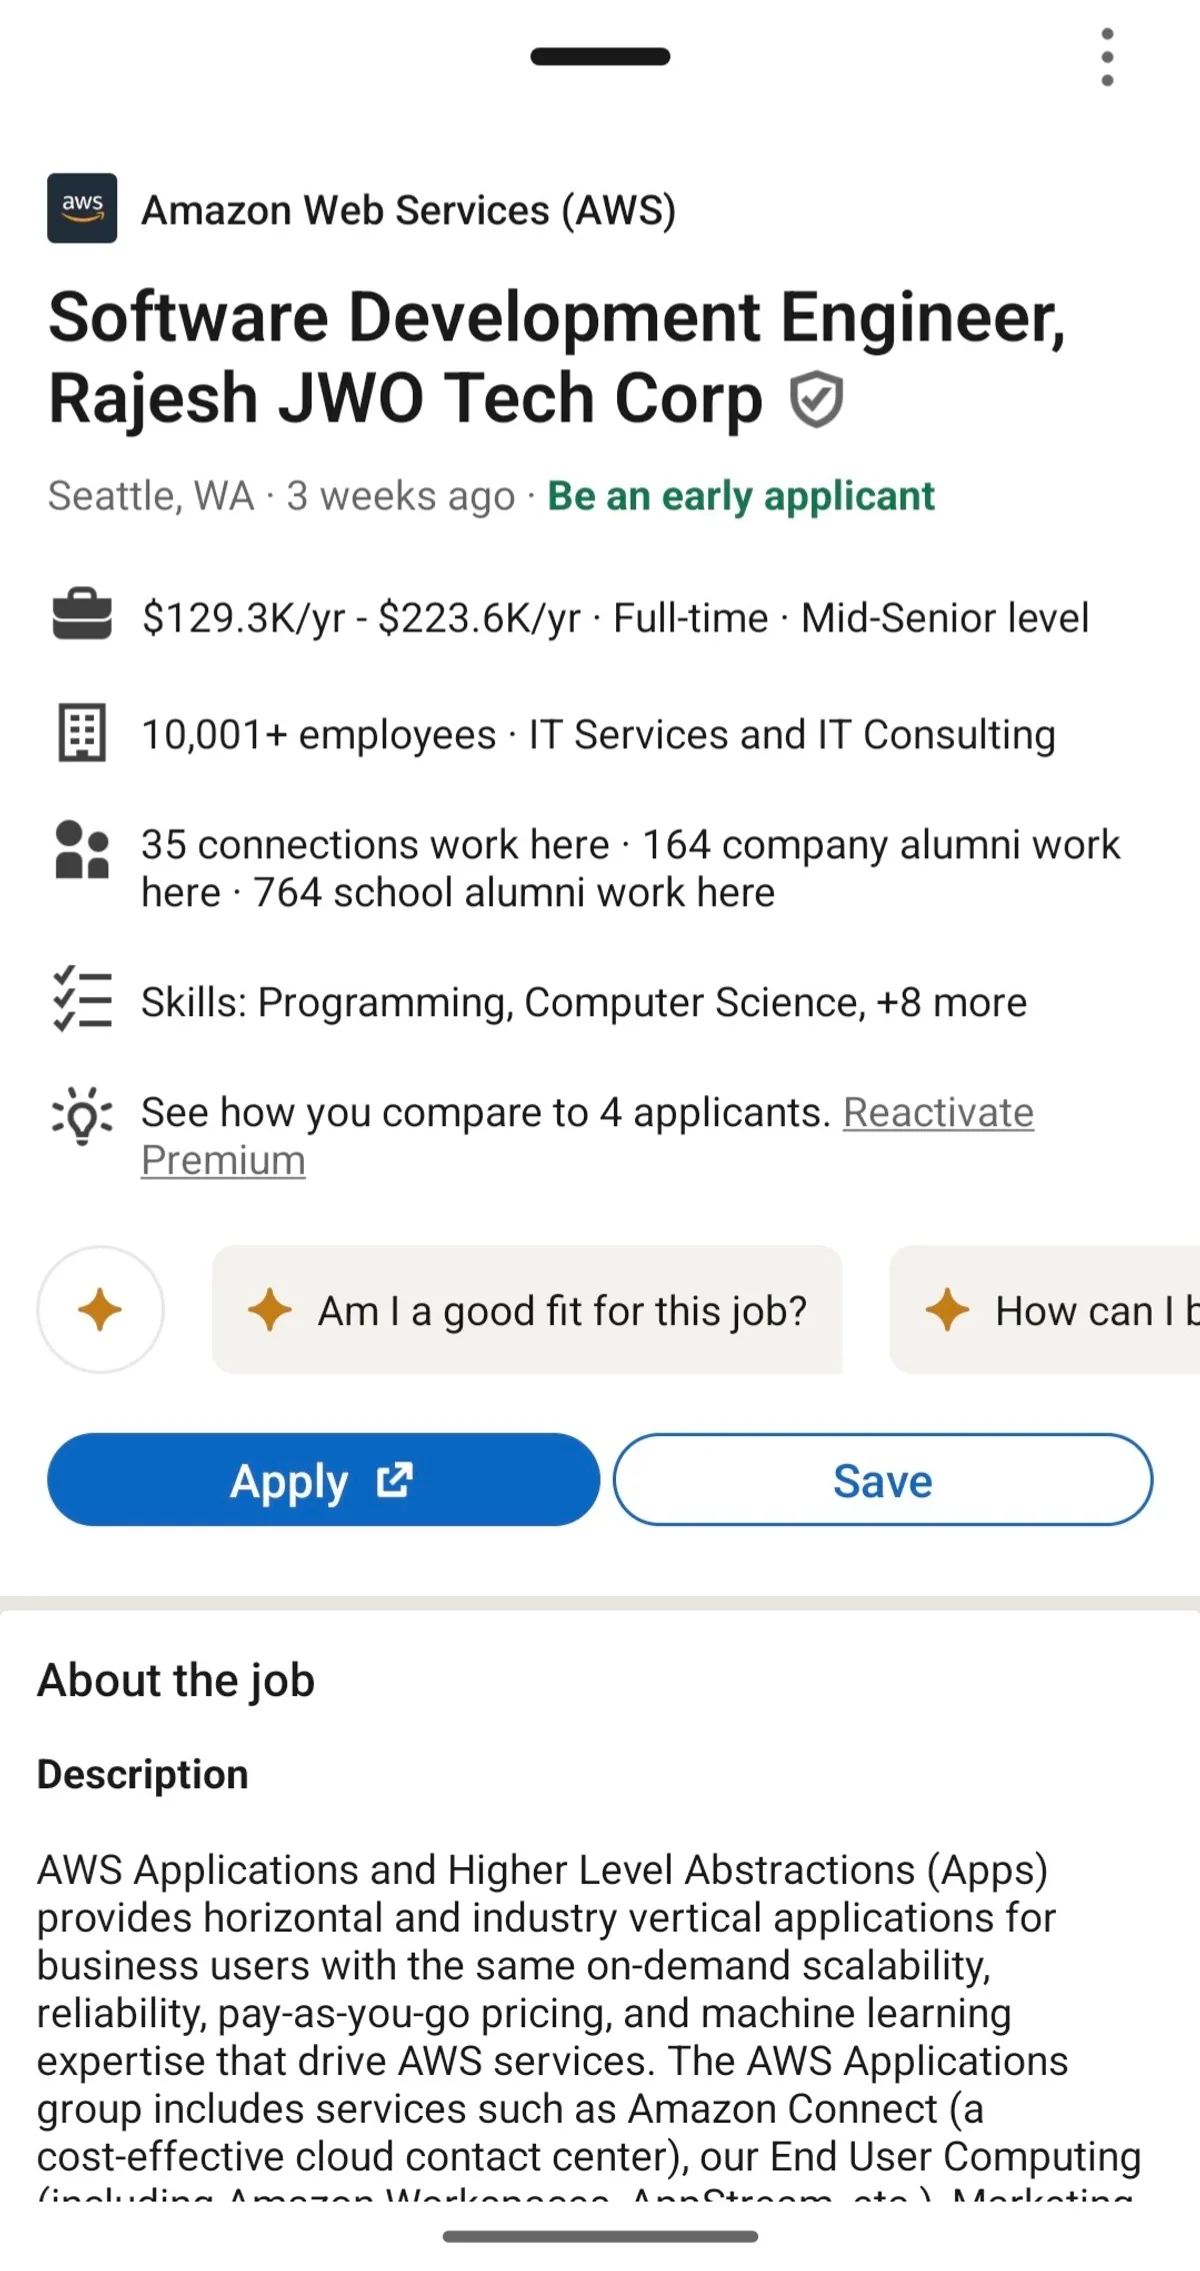Tap the job title heading
The image size is (1200, 2271).
tap(555, 357)
